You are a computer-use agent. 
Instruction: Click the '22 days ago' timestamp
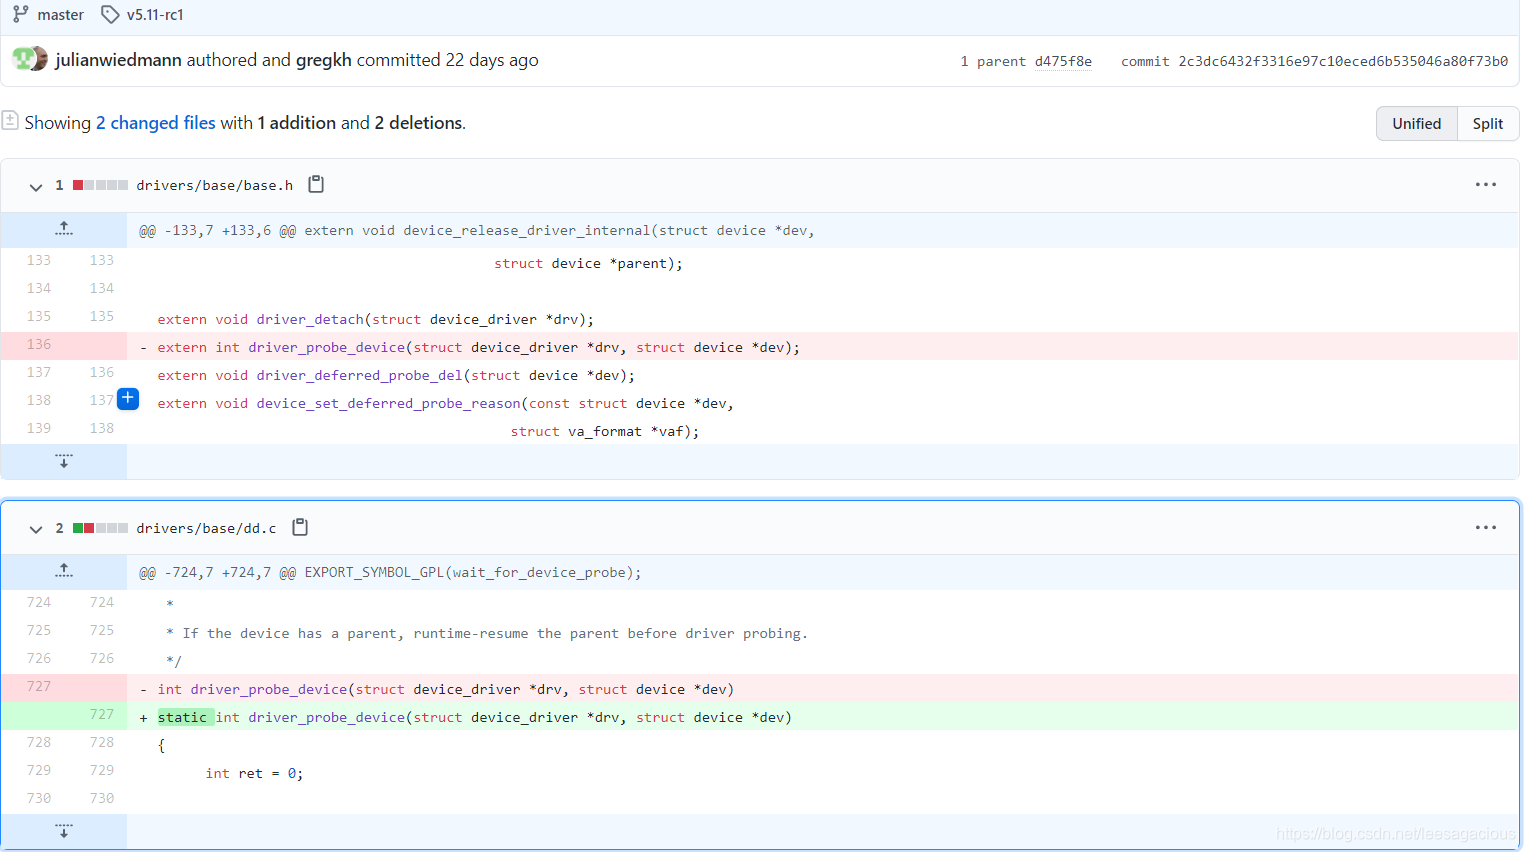492,60
